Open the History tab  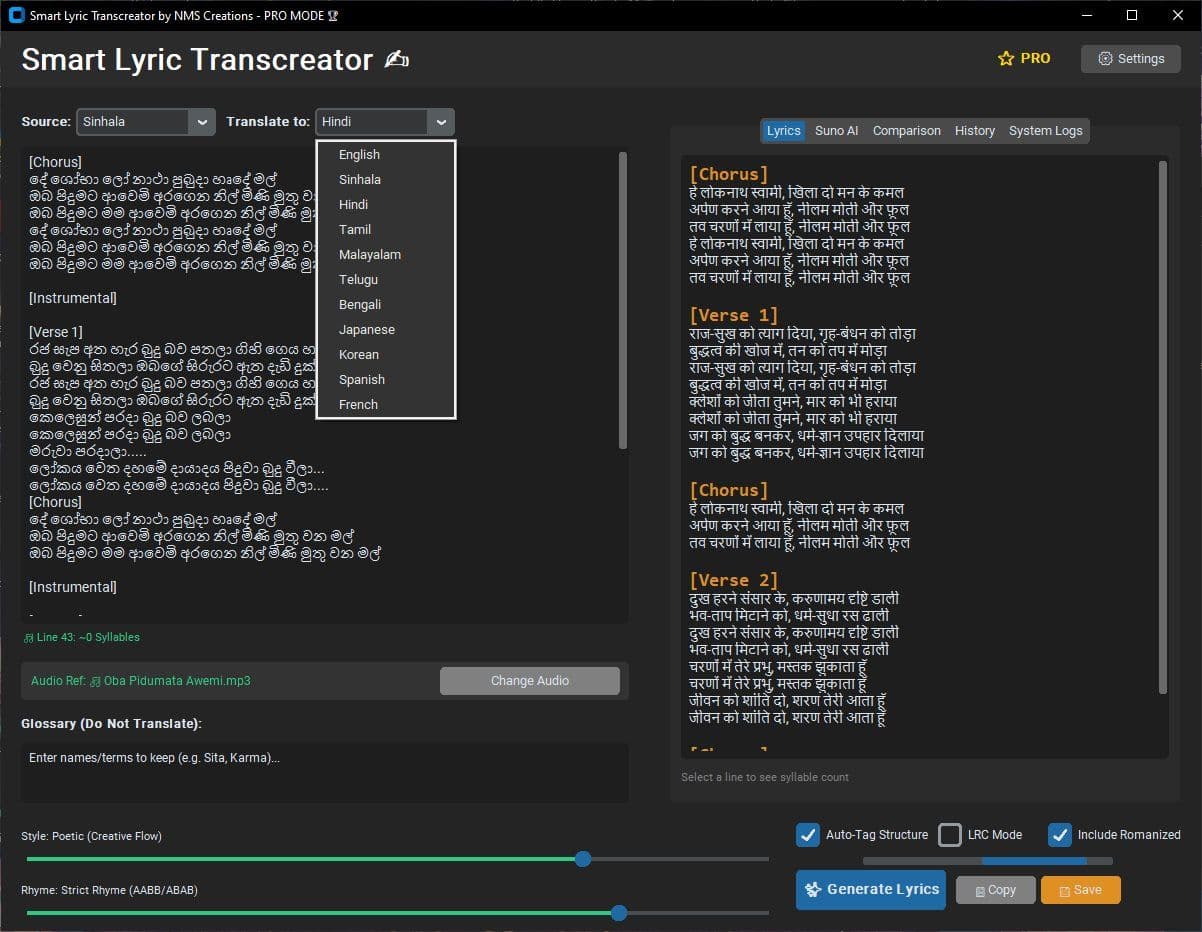pyautogui.click(x=974, y=131)
